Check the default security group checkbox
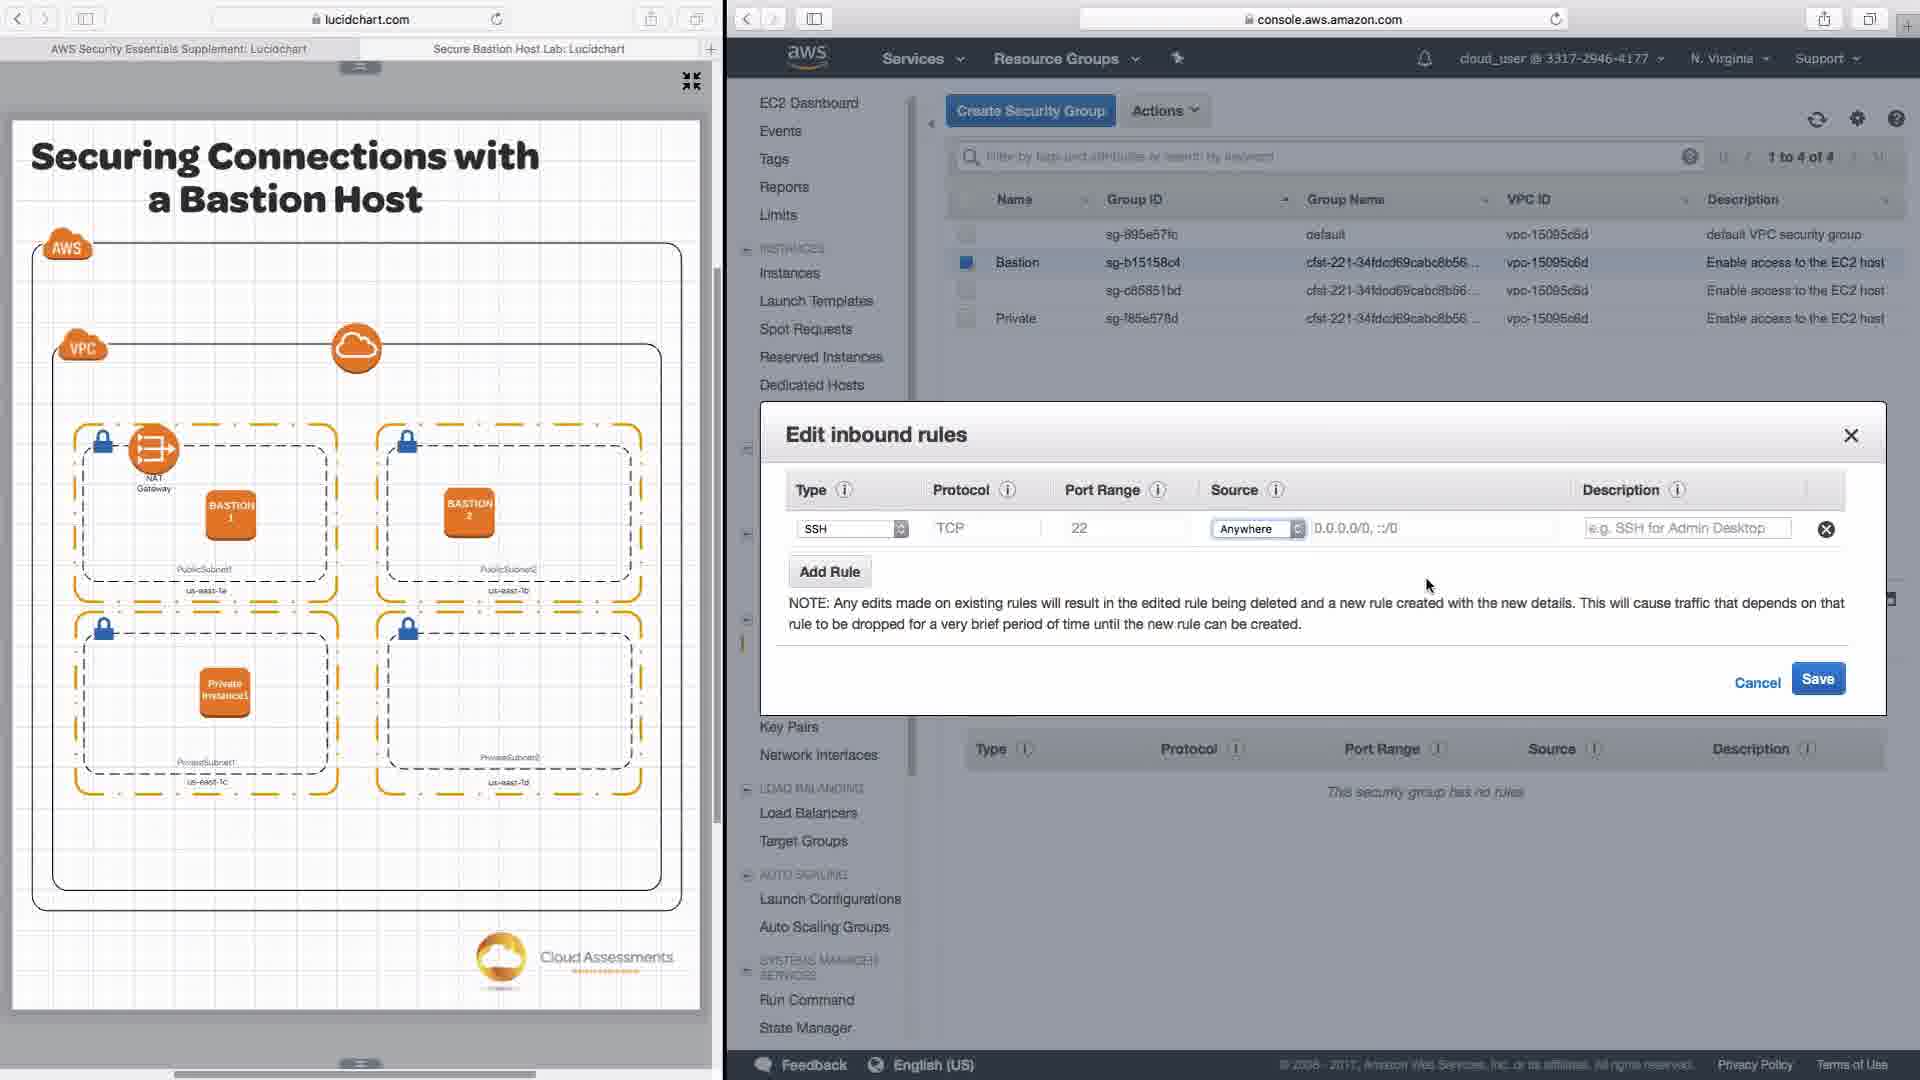 (966, 235)
